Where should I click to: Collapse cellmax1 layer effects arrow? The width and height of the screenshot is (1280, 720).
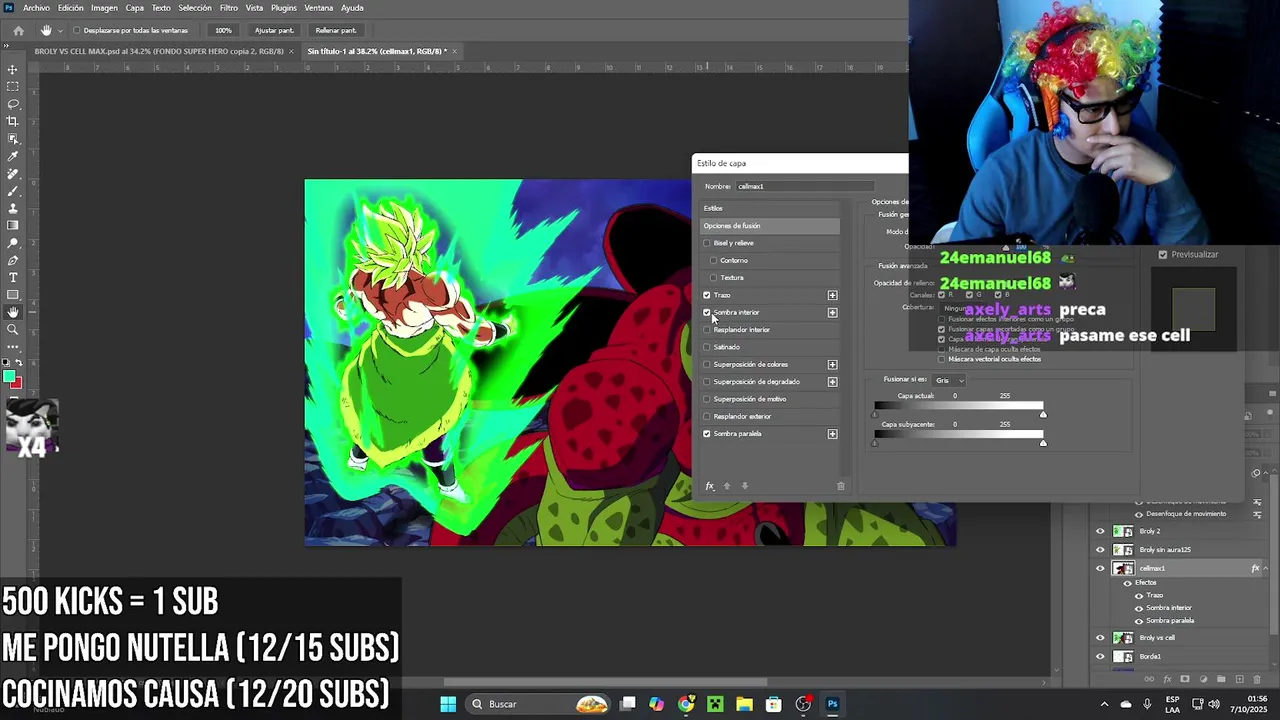coord(1266,569)
